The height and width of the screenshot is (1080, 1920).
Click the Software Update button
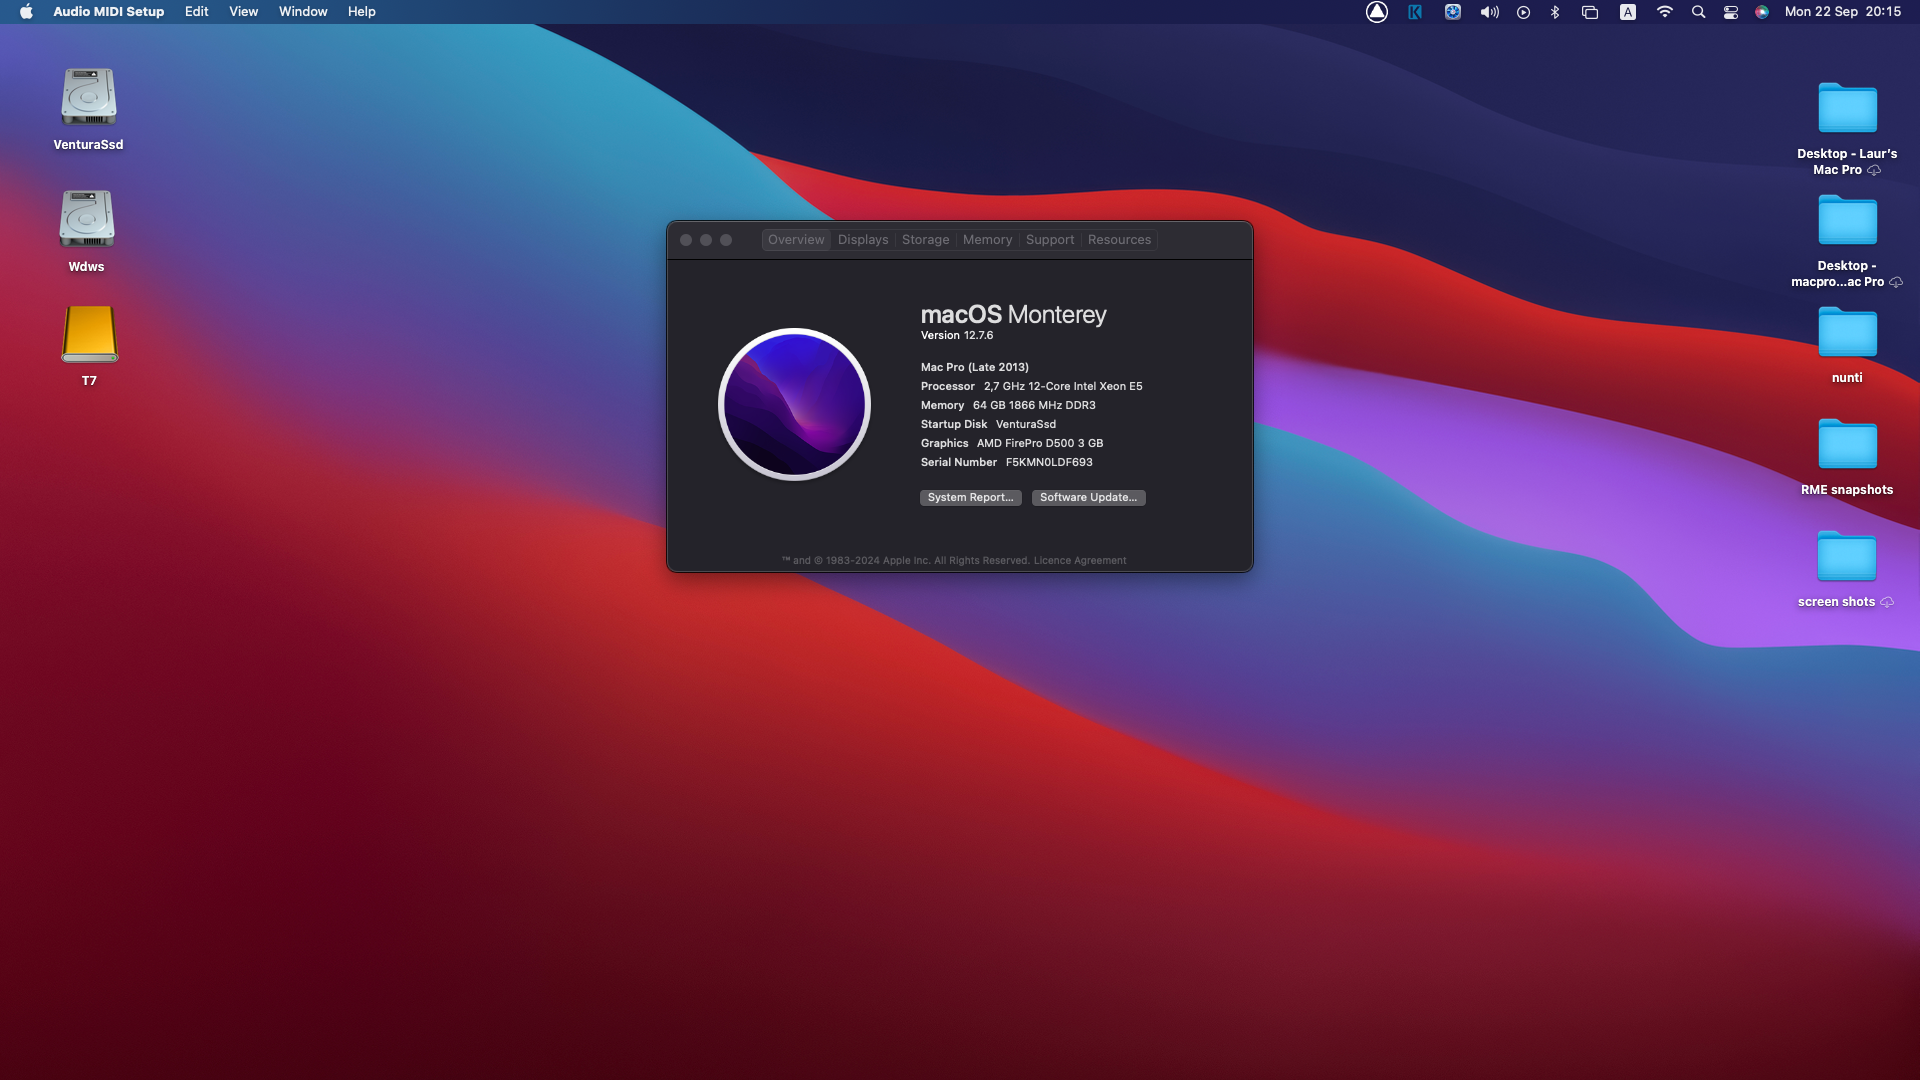tap(1088, 497)
